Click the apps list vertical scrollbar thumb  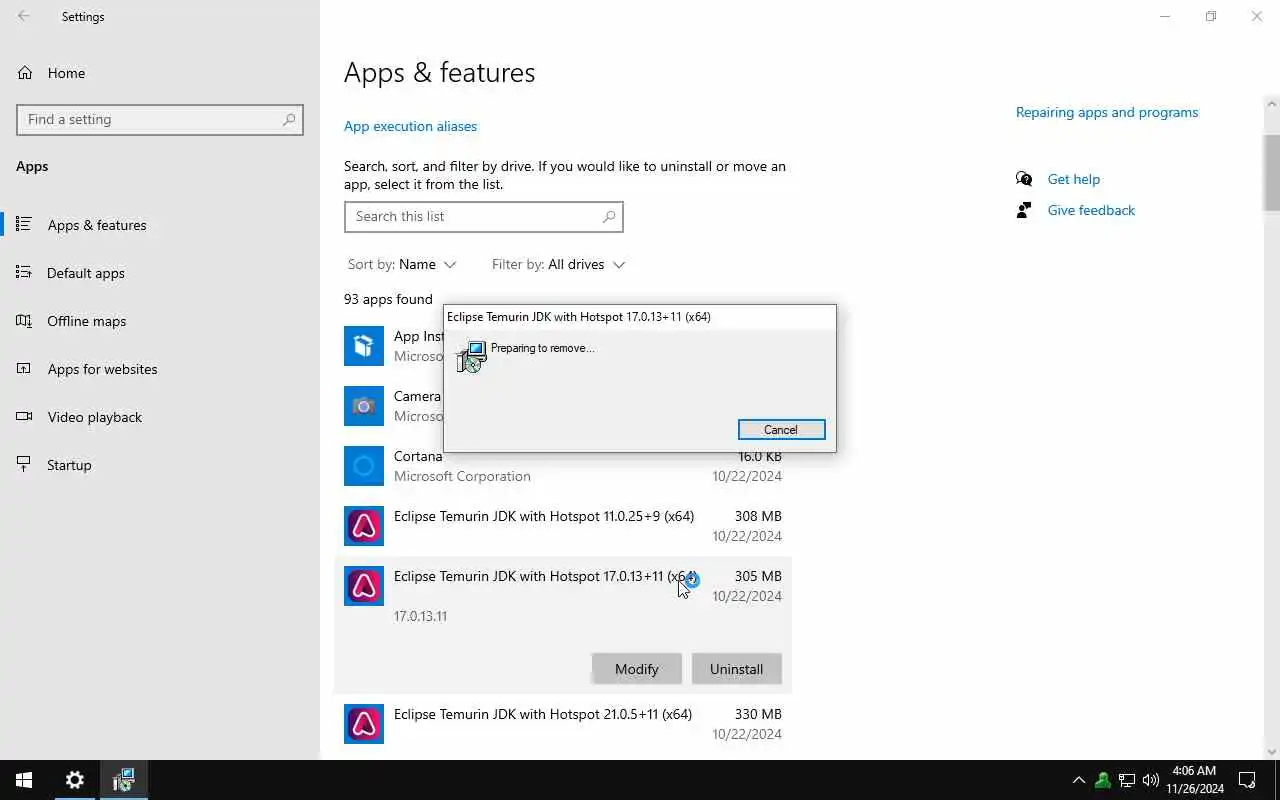pos(1272,172)
